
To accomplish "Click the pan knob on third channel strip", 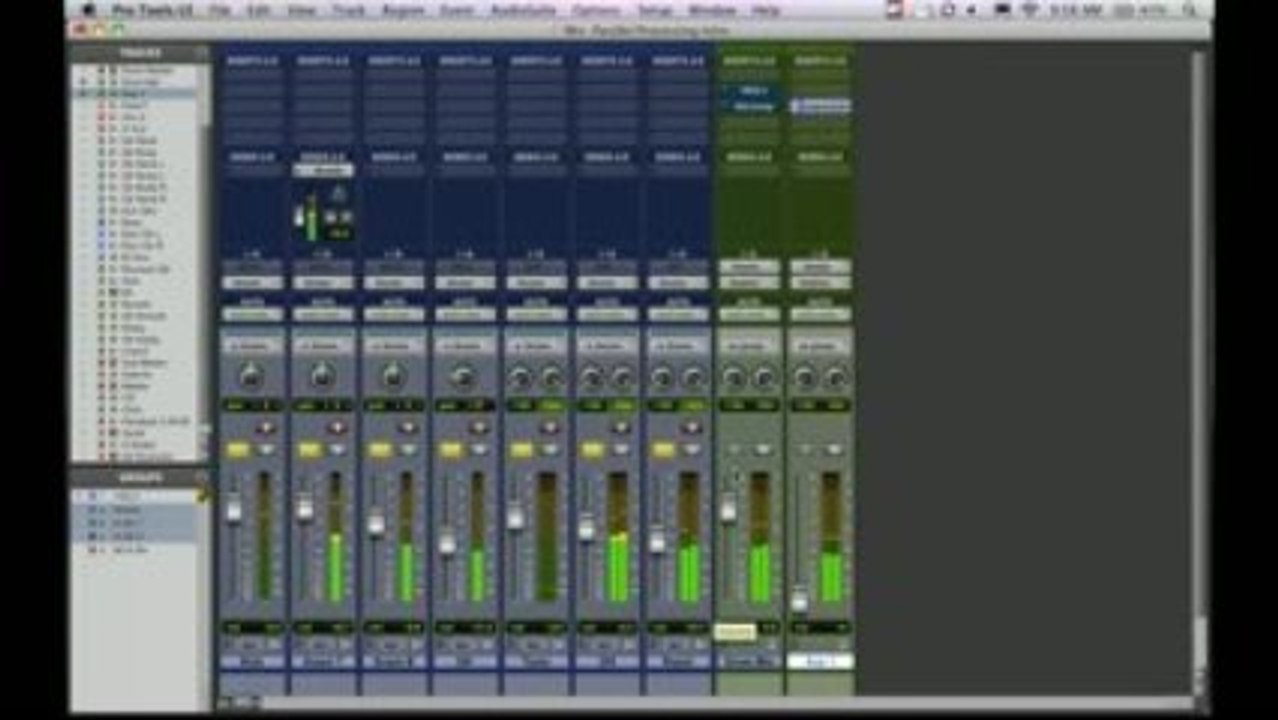I will (x=393, y=377).
